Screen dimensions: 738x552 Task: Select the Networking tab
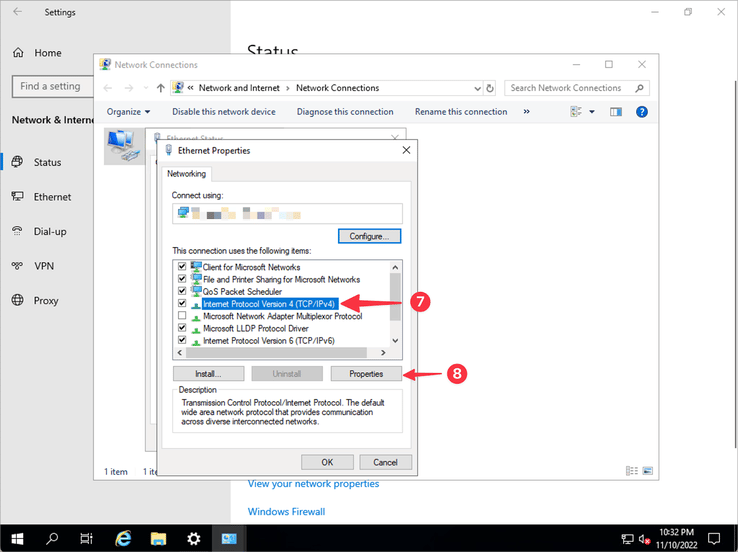pyautogui.click(x=186, y=173)
